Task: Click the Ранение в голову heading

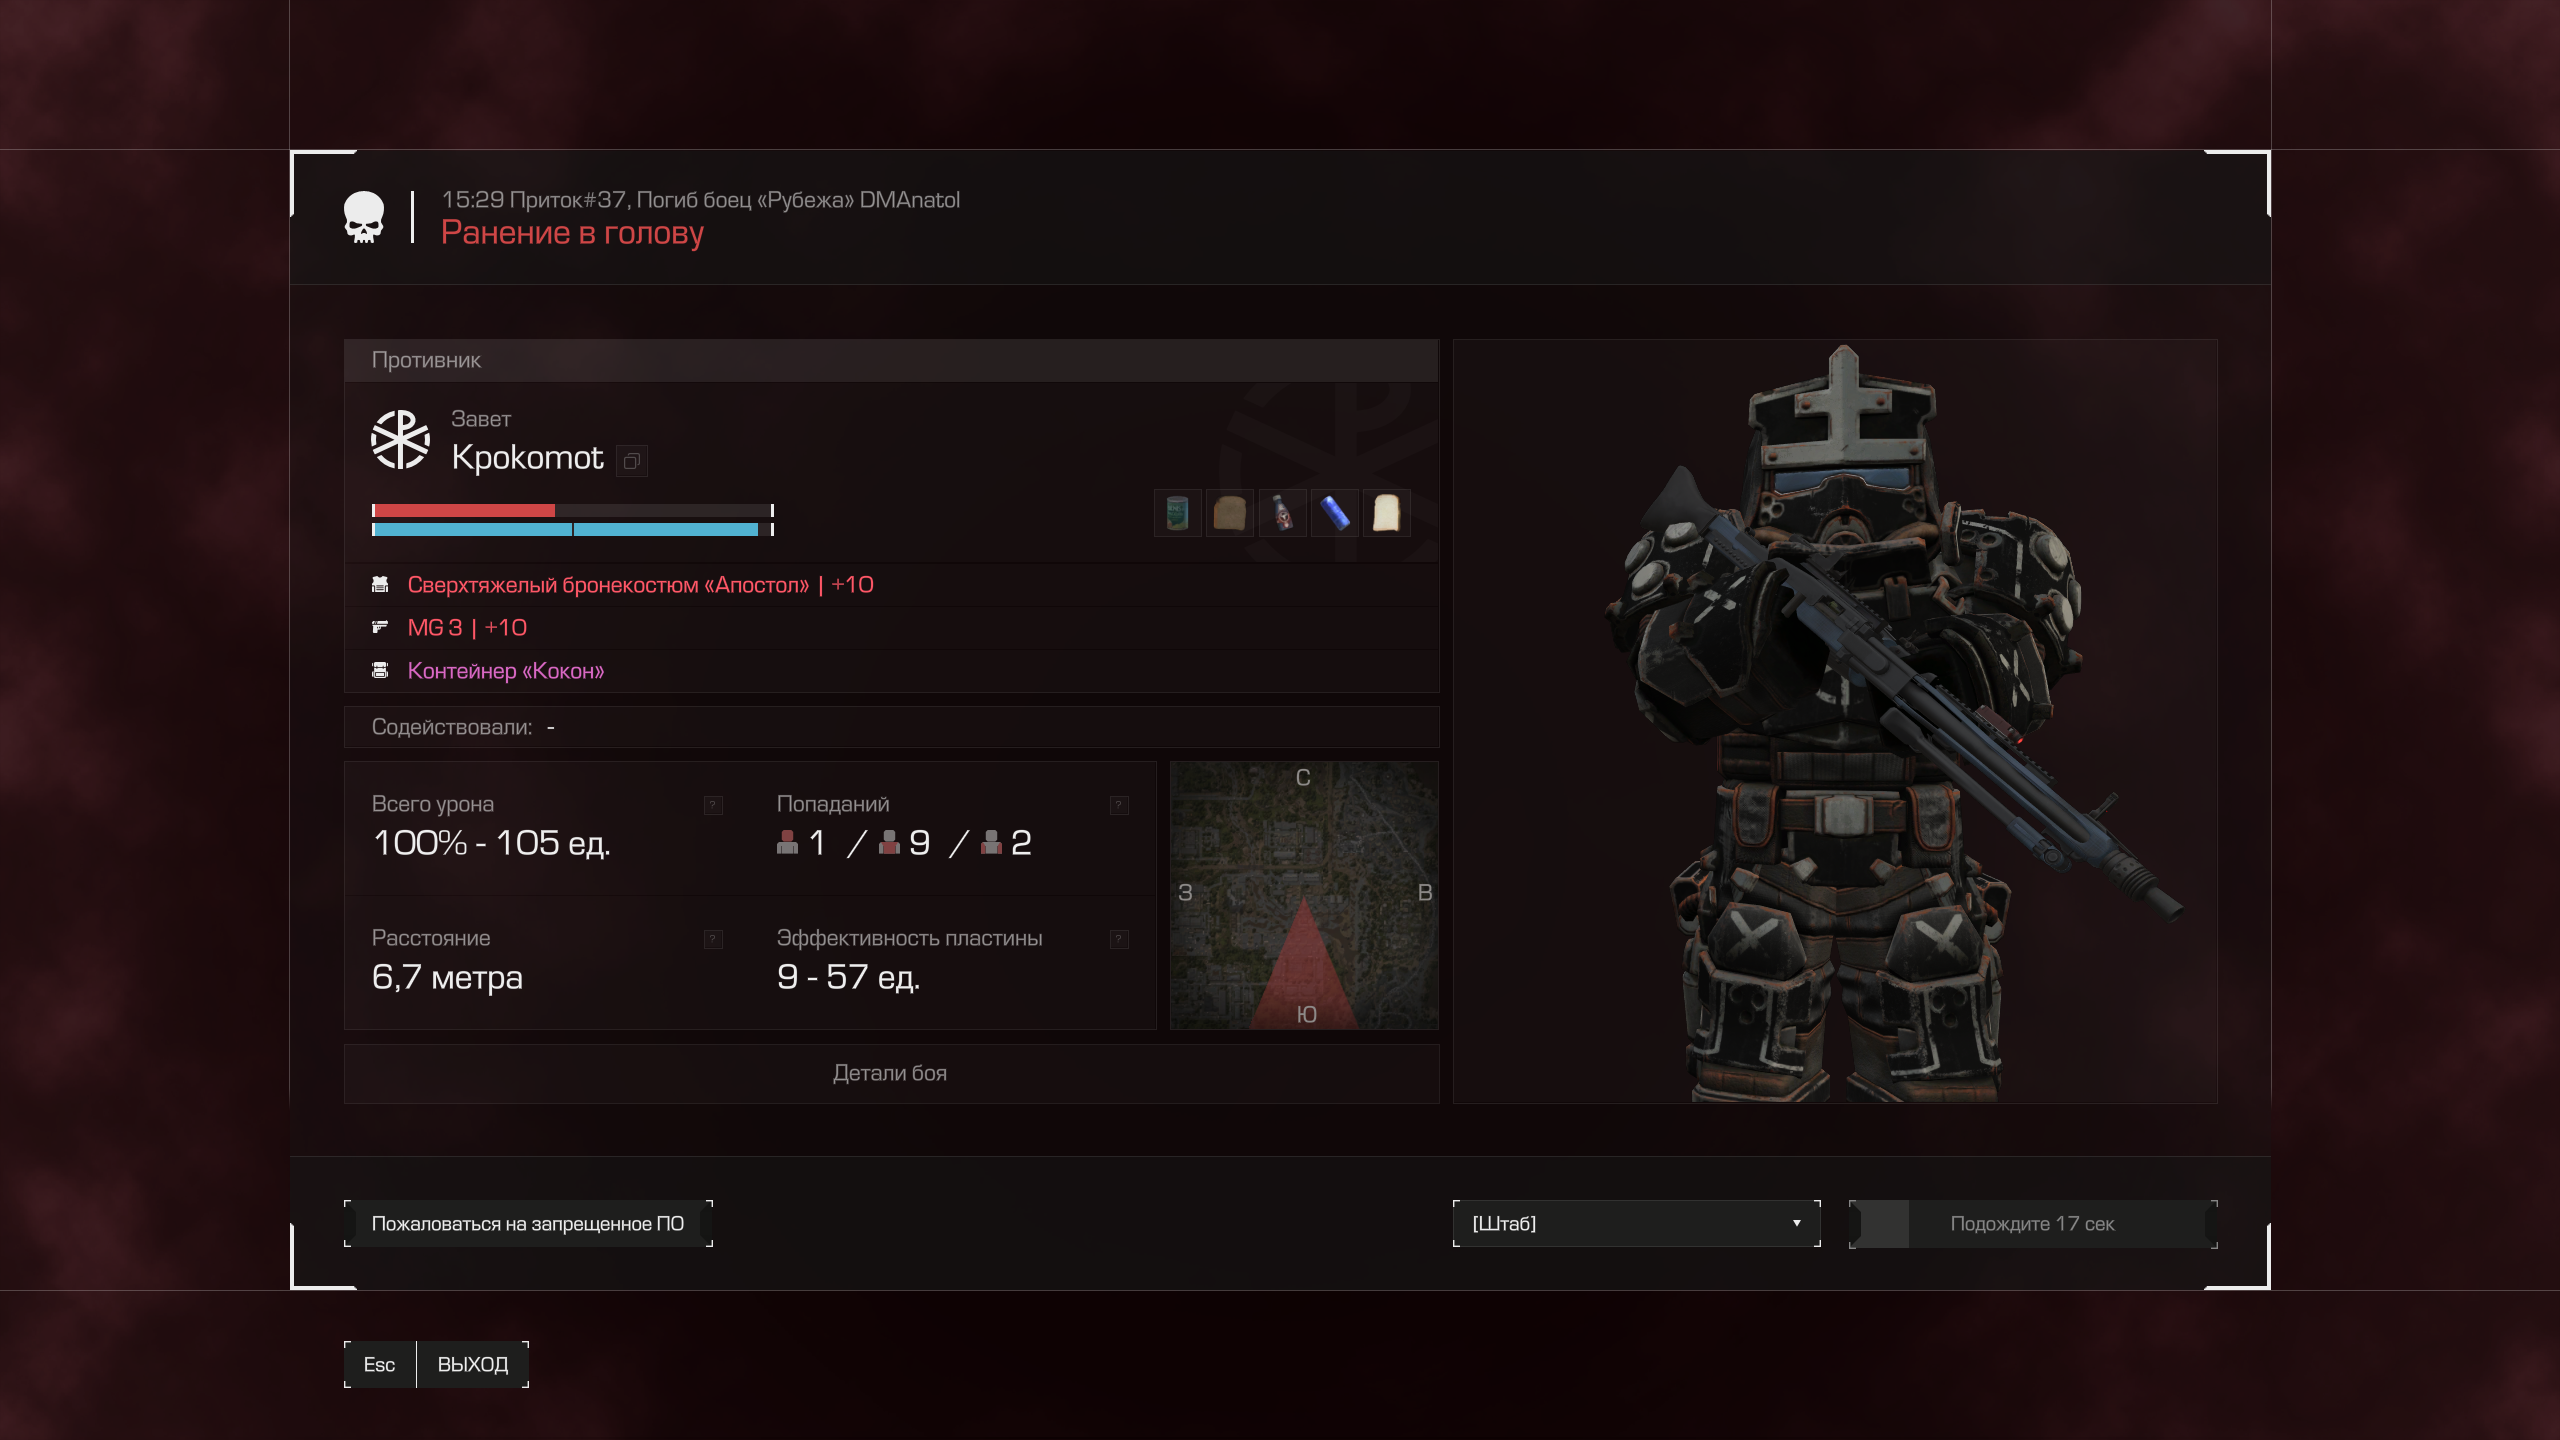Action: [572, 232]
